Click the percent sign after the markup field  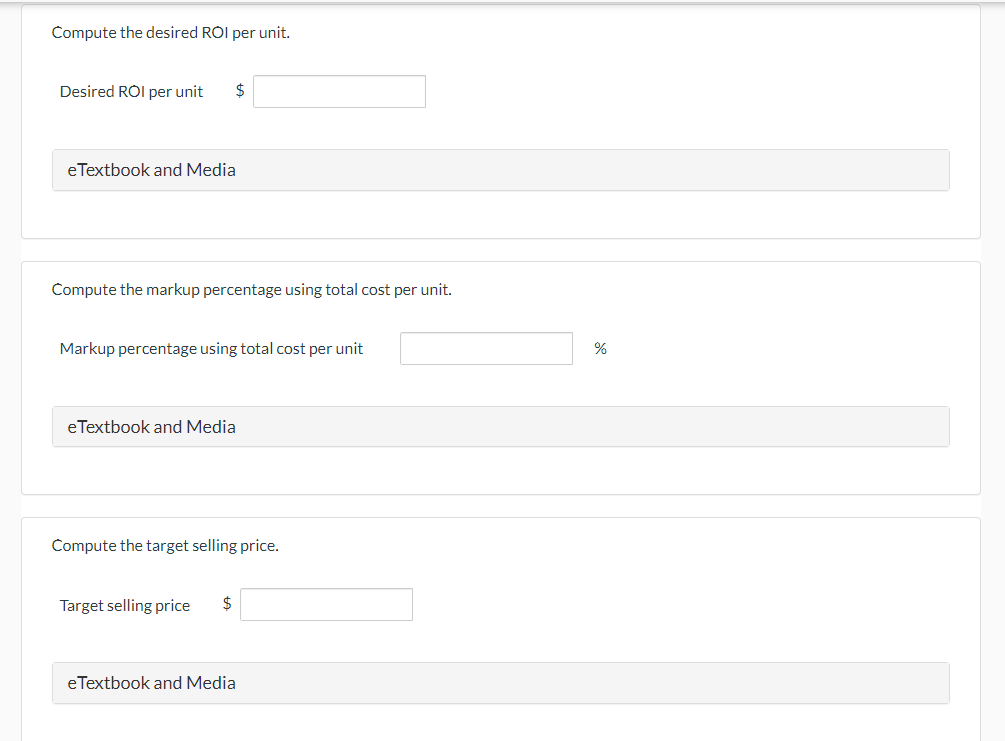pyautogui.click(x=600, y=348)
